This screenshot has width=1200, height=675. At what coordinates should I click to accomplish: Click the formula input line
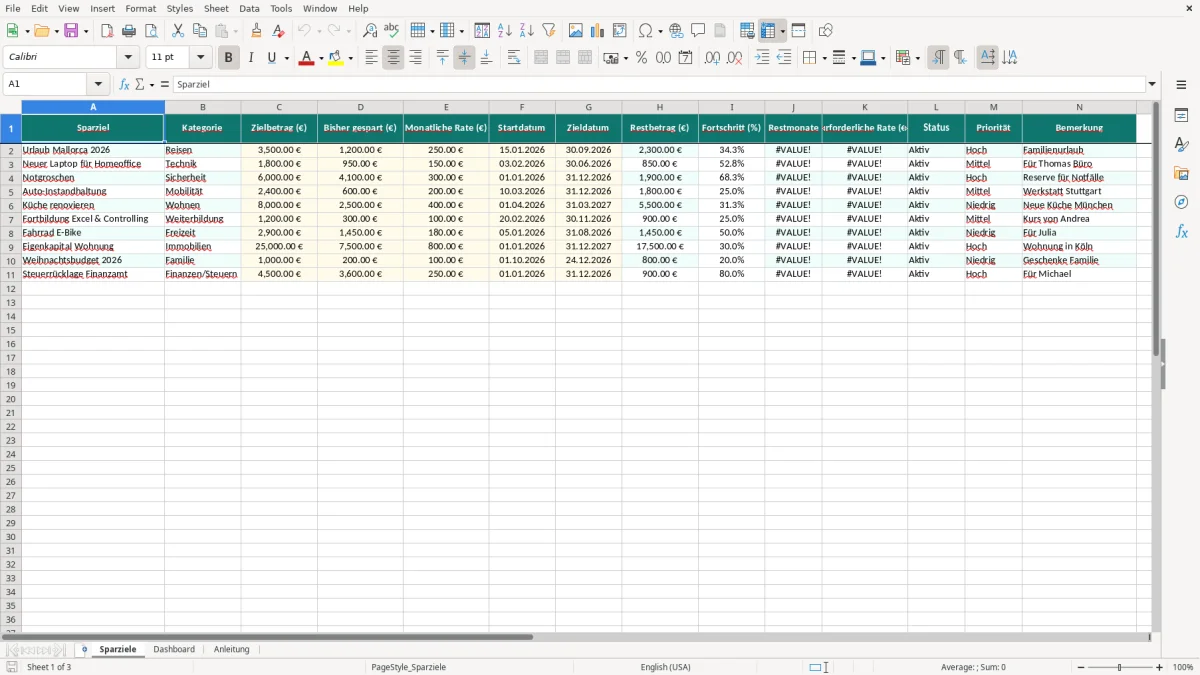[x=659, y=84]
